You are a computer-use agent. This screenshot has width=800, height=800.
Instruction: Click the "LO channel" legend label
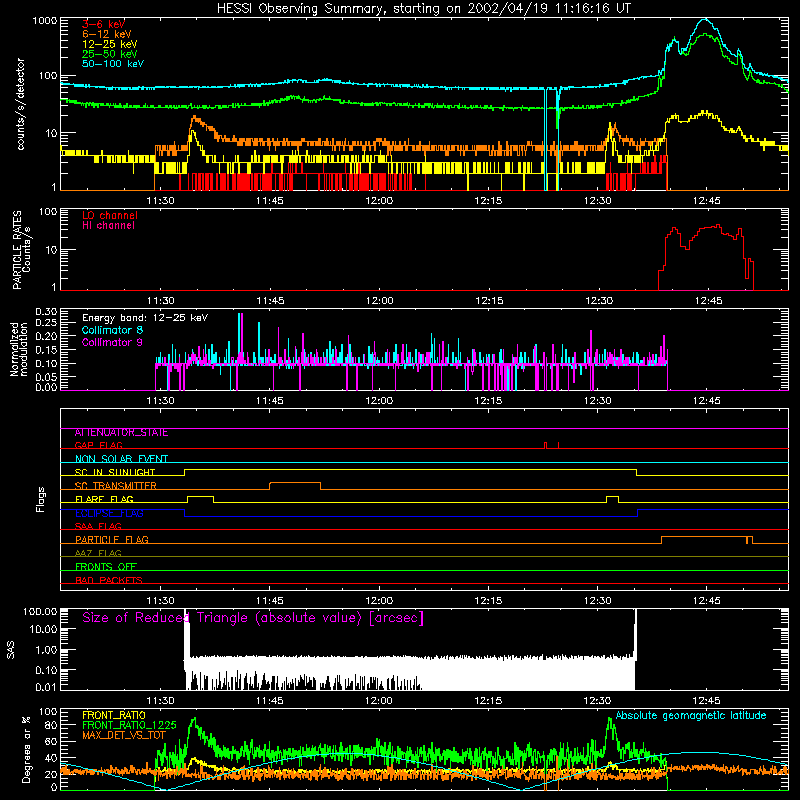pos(110,215)
